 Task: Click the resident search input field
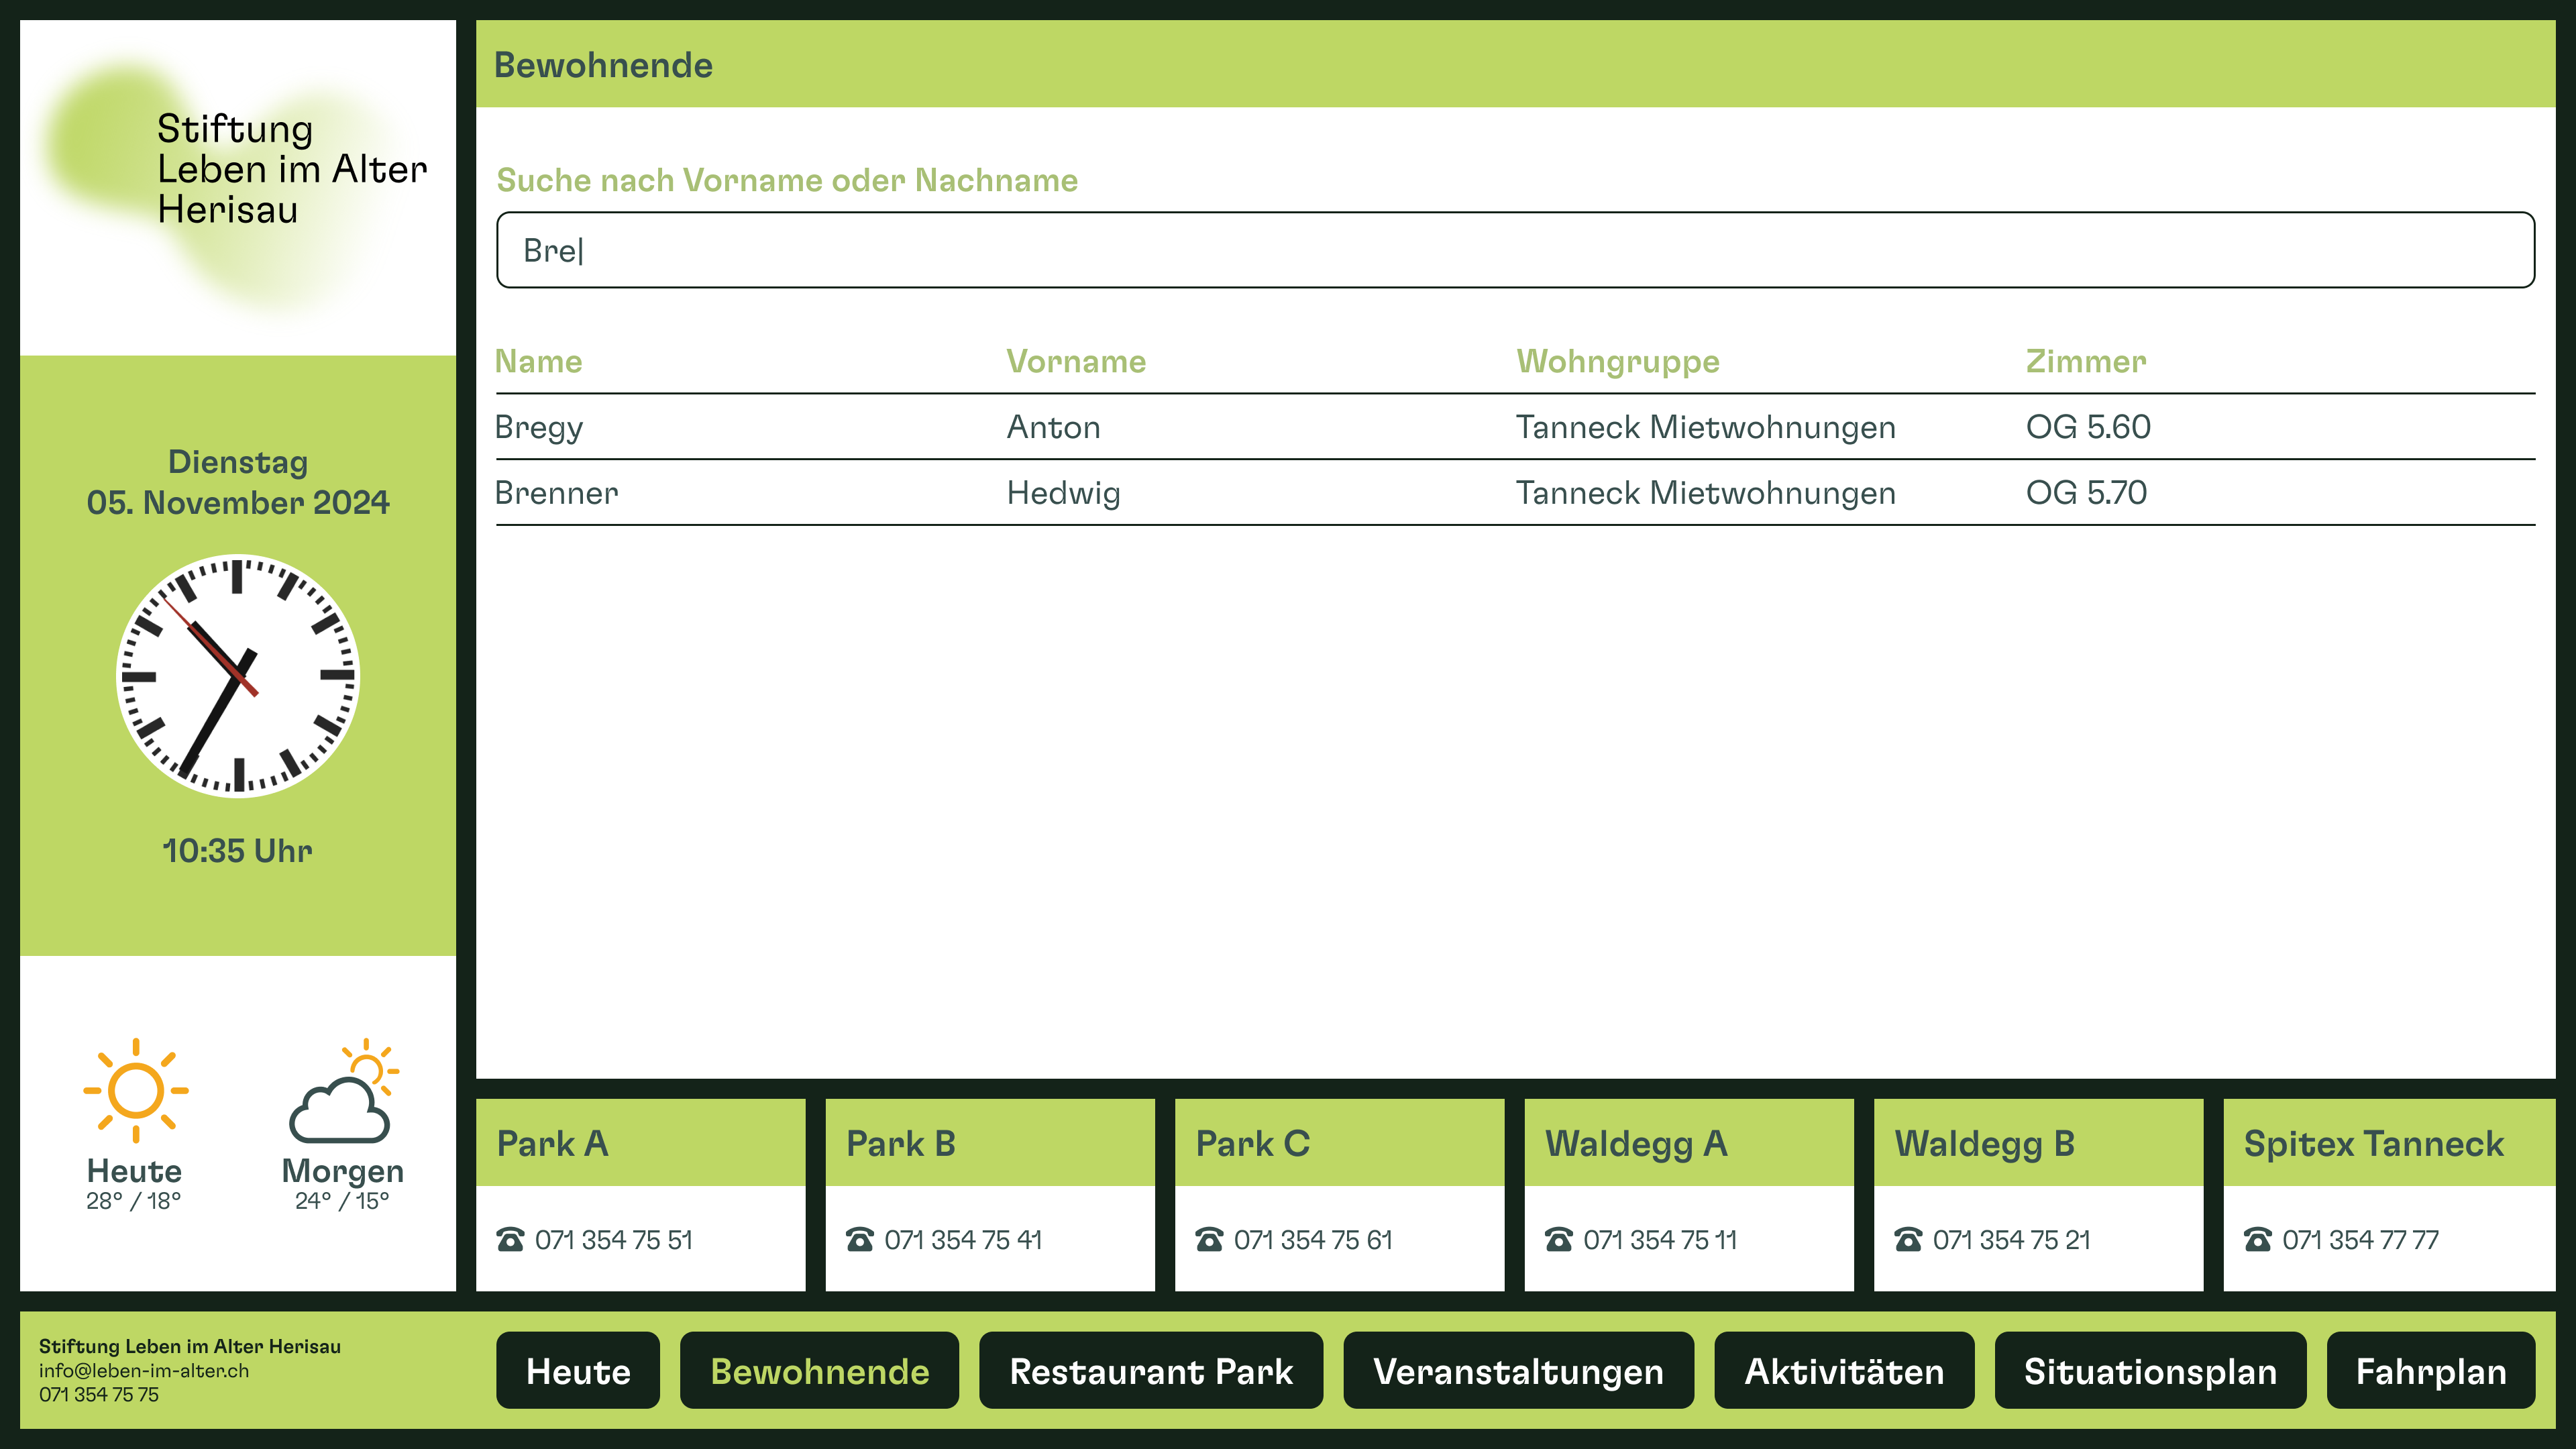pos(1514,250)
